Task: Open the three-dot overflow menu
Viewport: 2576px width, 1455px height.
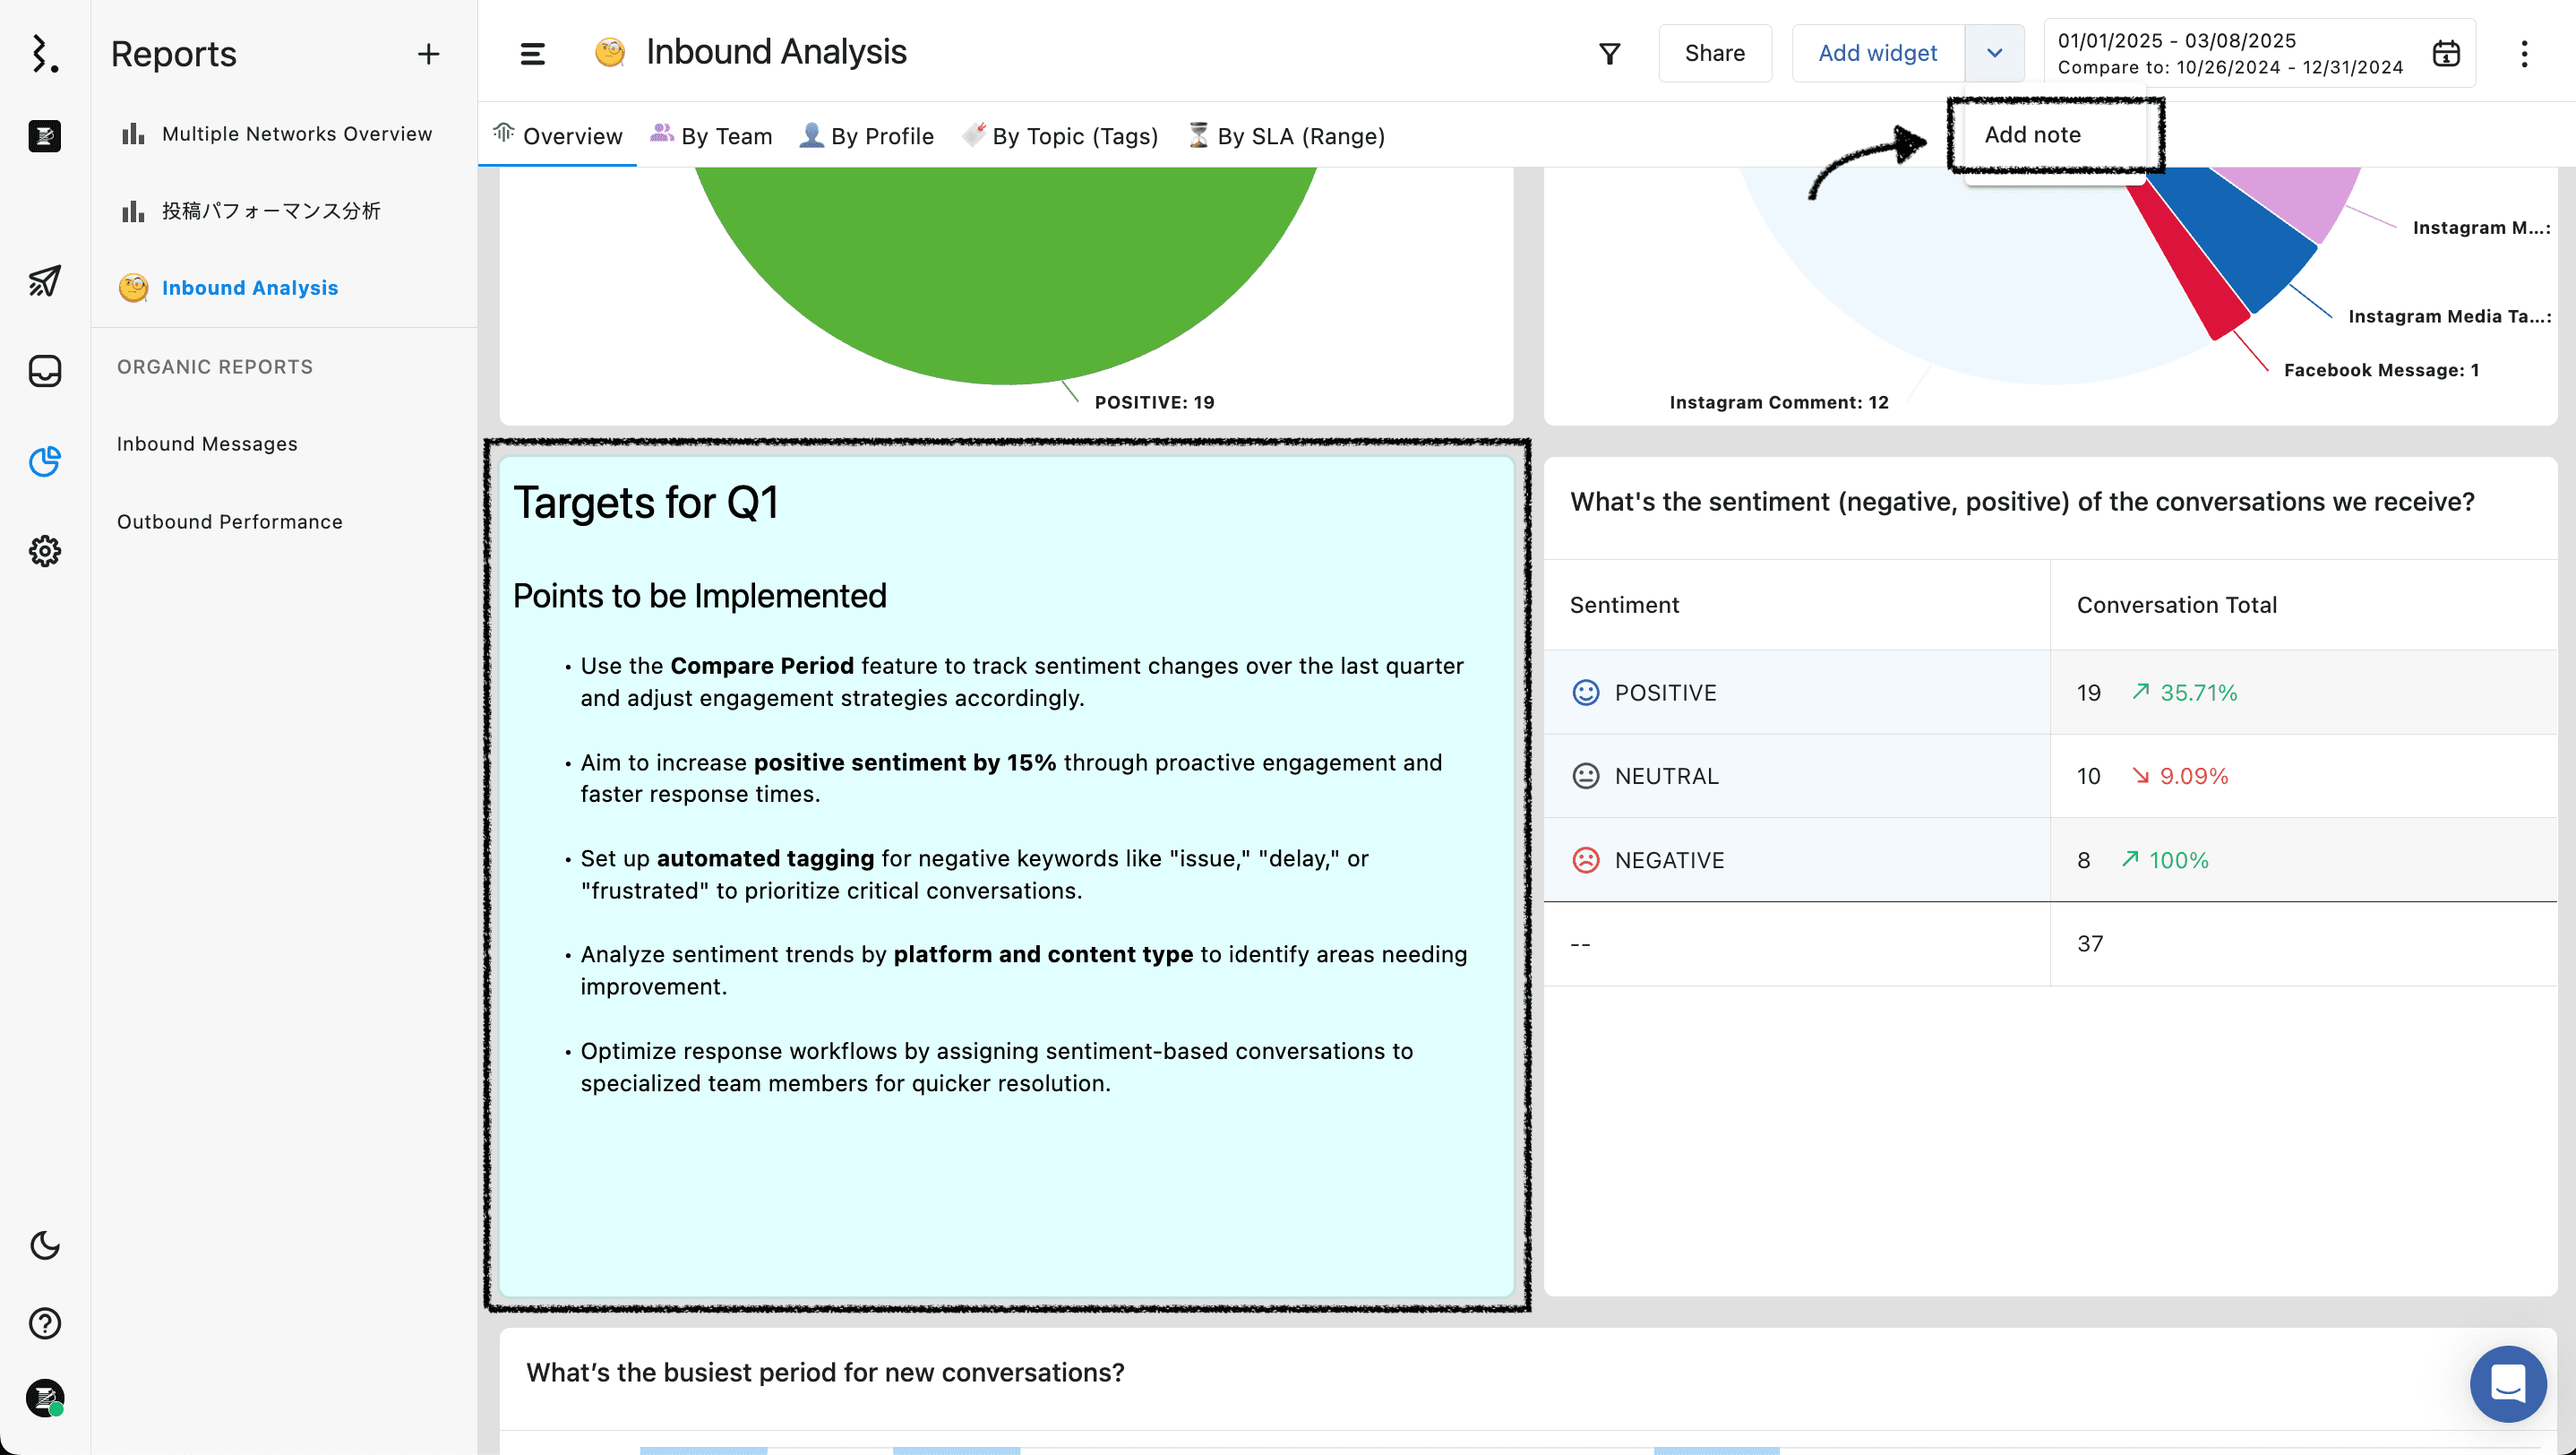Action: tap(2524, 53)
